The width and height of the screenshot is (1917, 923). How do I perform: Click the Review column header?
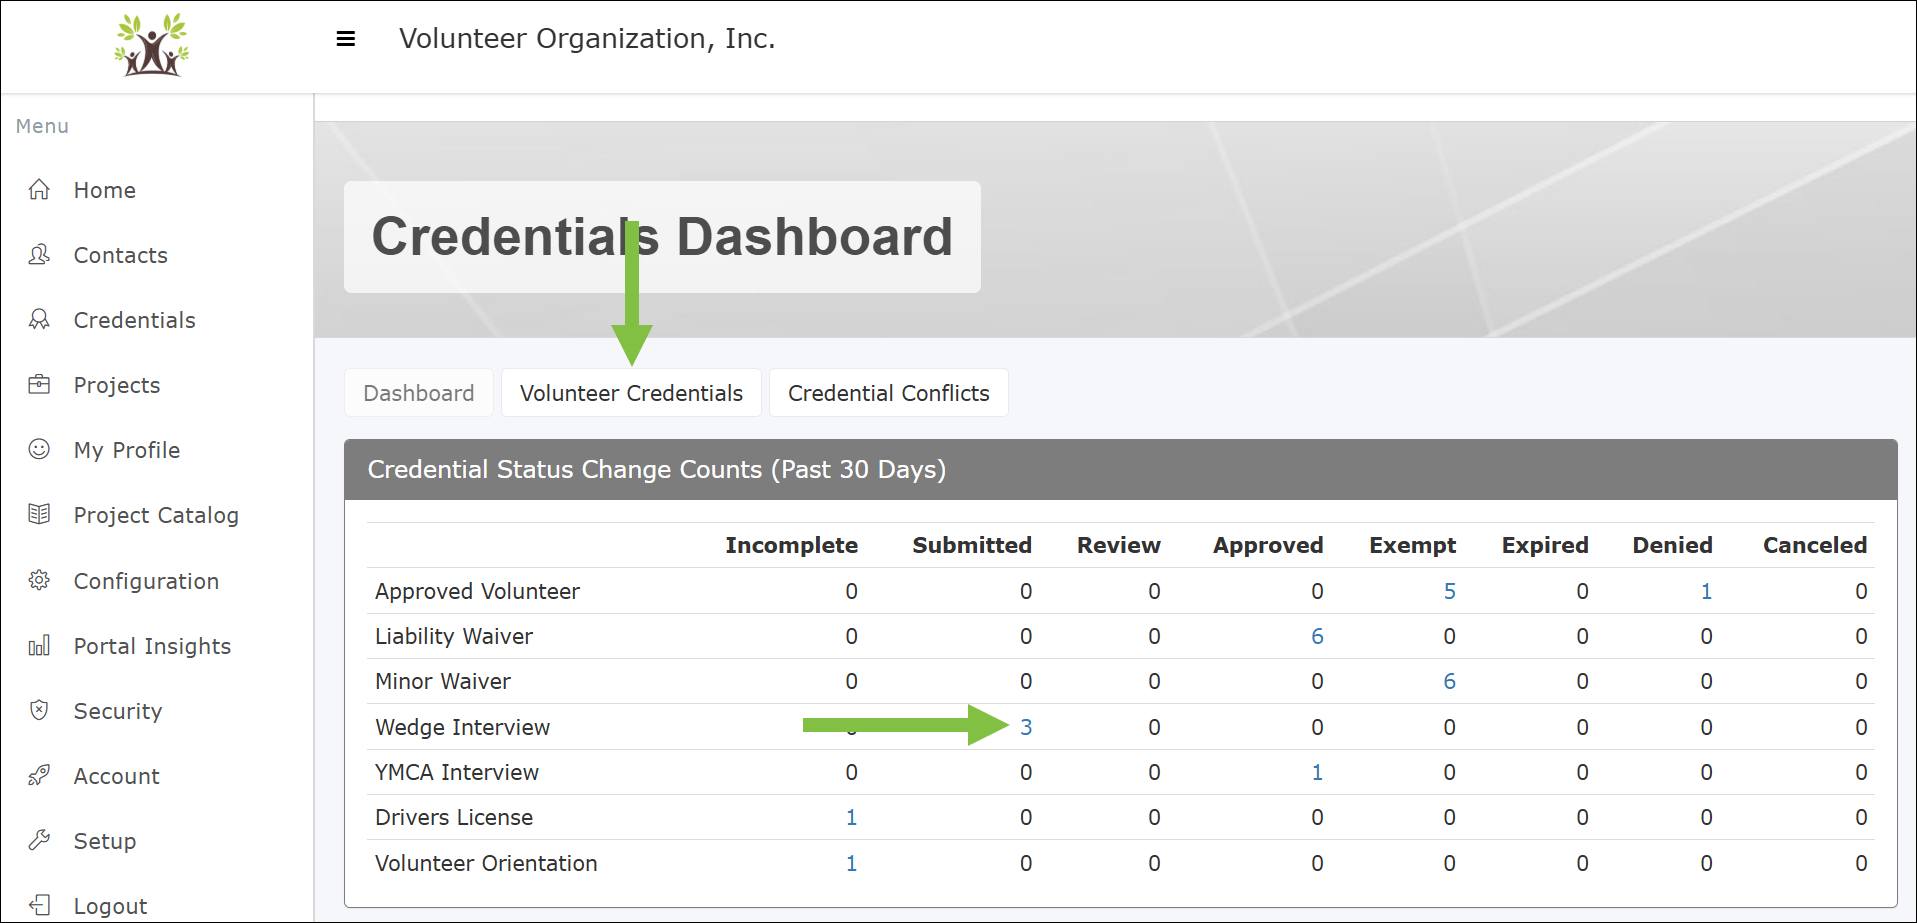(x=1119, y=545)
